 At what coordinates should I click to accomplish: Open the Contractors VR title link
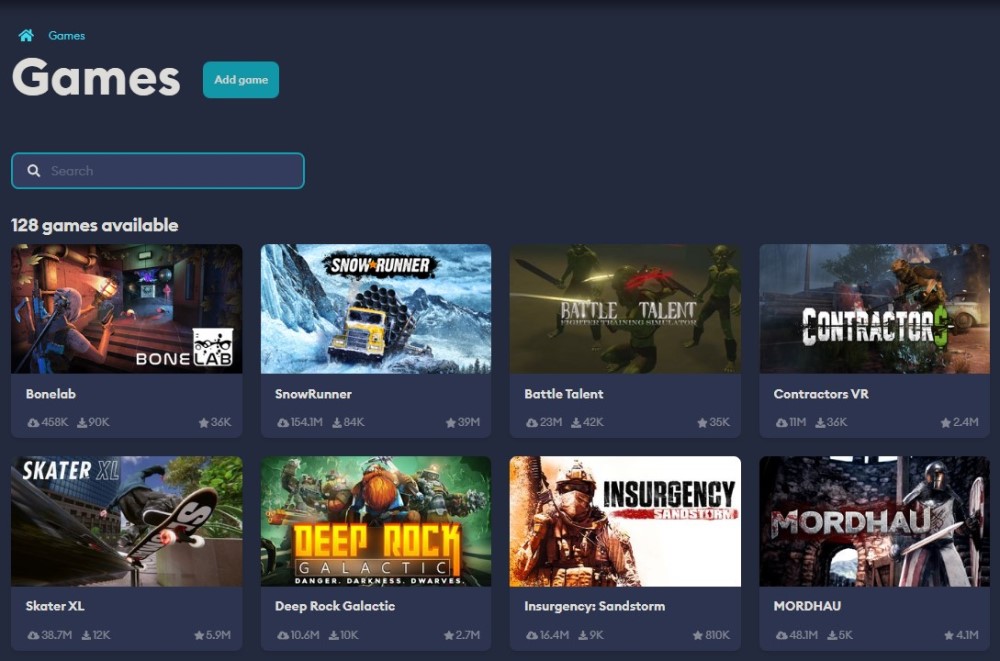[820, 394]
